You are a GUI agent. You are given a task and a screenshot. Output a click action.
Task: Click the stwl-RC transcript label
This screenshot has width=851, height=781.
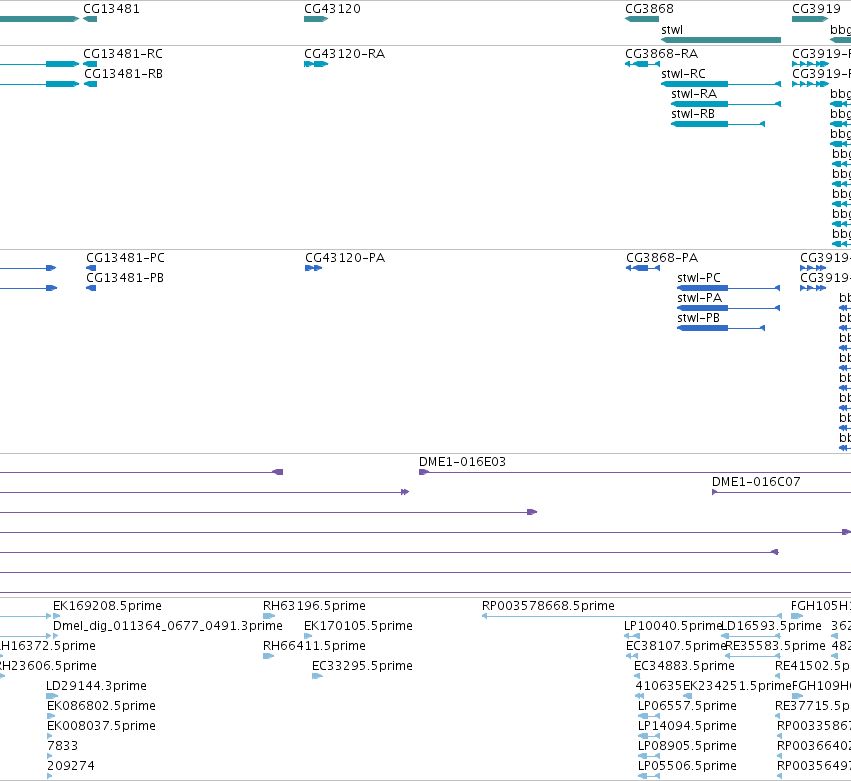683,74
